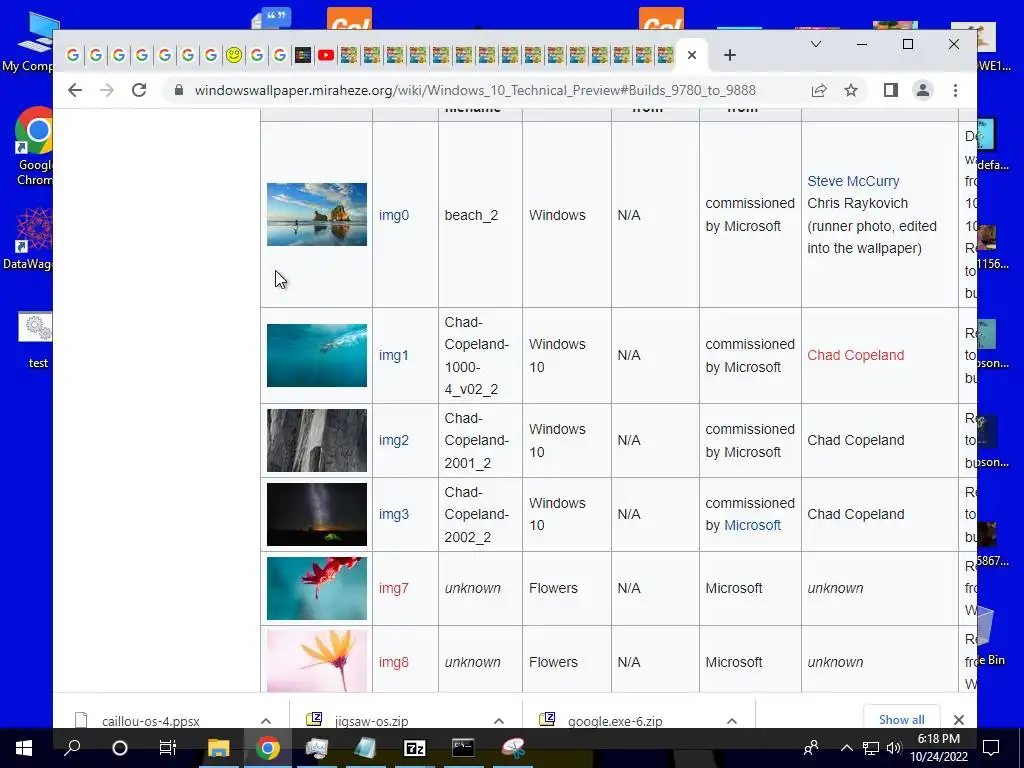
Task: Go back to the previous page
Action: 75,90
